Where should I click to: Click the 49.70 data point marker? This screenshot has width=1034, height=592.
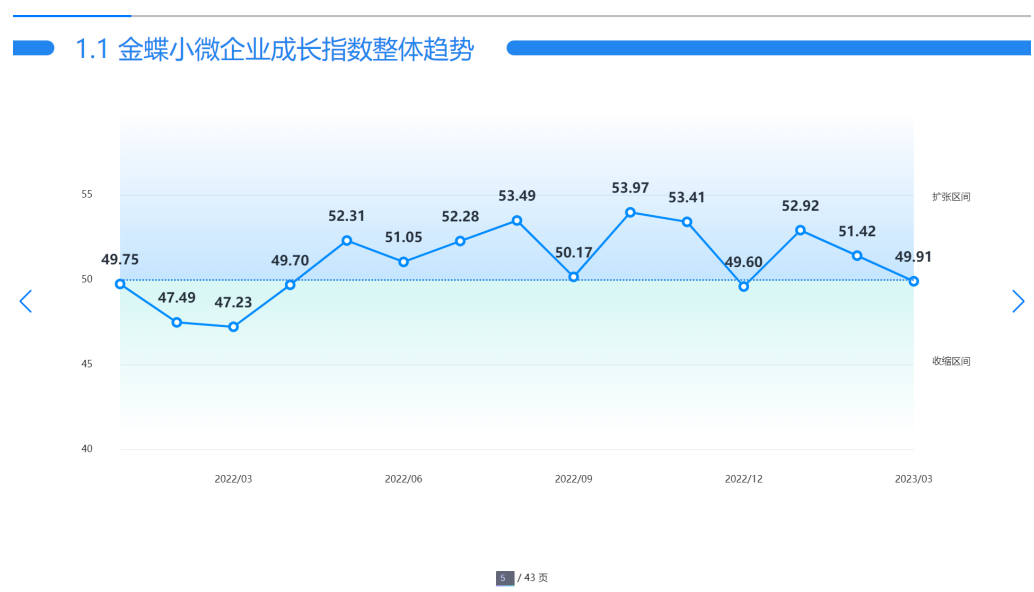pyautogui.click(x=290, y=285)
